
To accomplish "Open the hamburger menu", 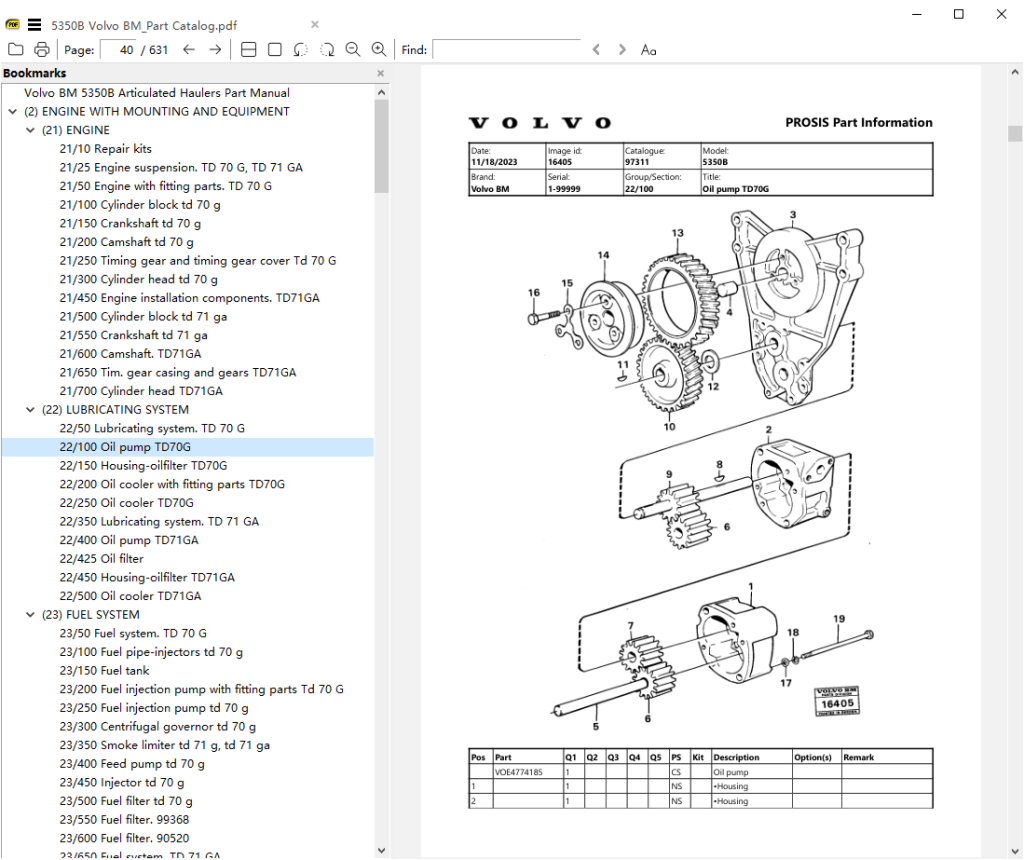I will pyautogui.click(x=35, y=24).
